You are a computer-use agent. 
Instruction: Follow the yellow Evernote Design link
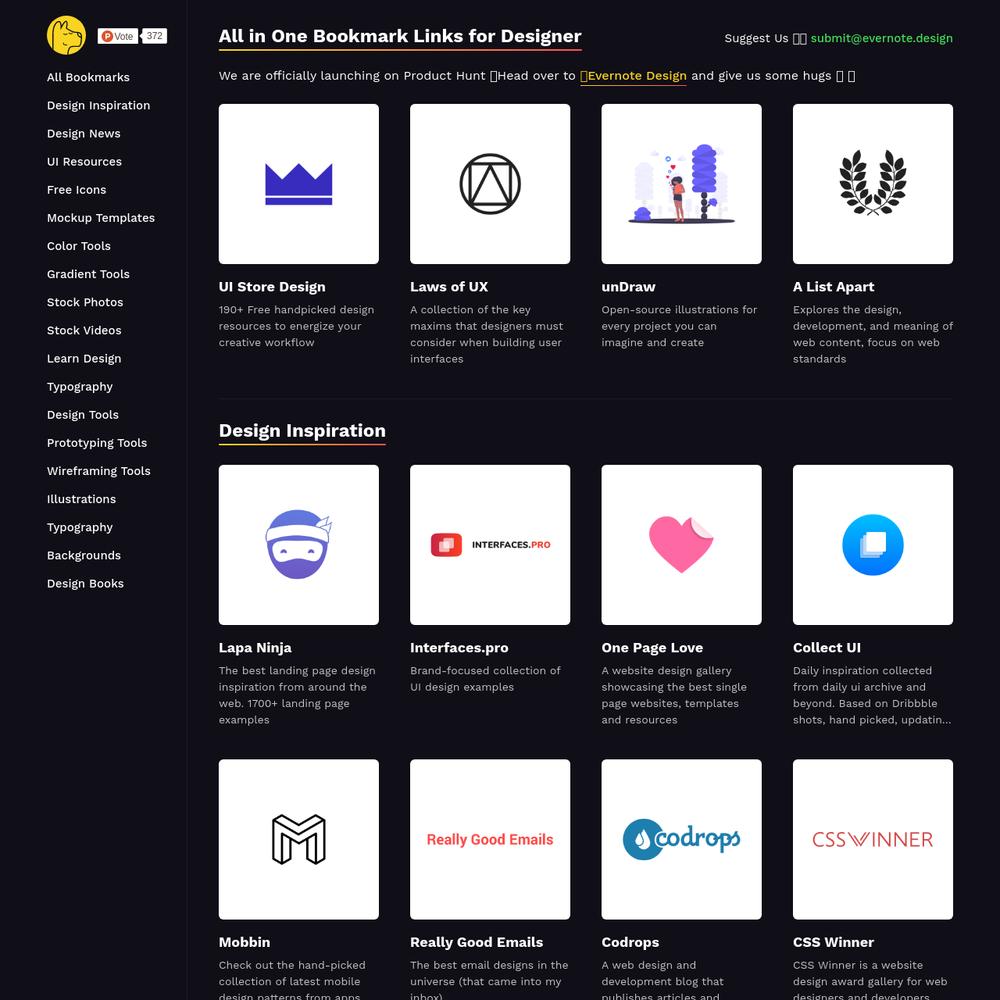[633, 76]
